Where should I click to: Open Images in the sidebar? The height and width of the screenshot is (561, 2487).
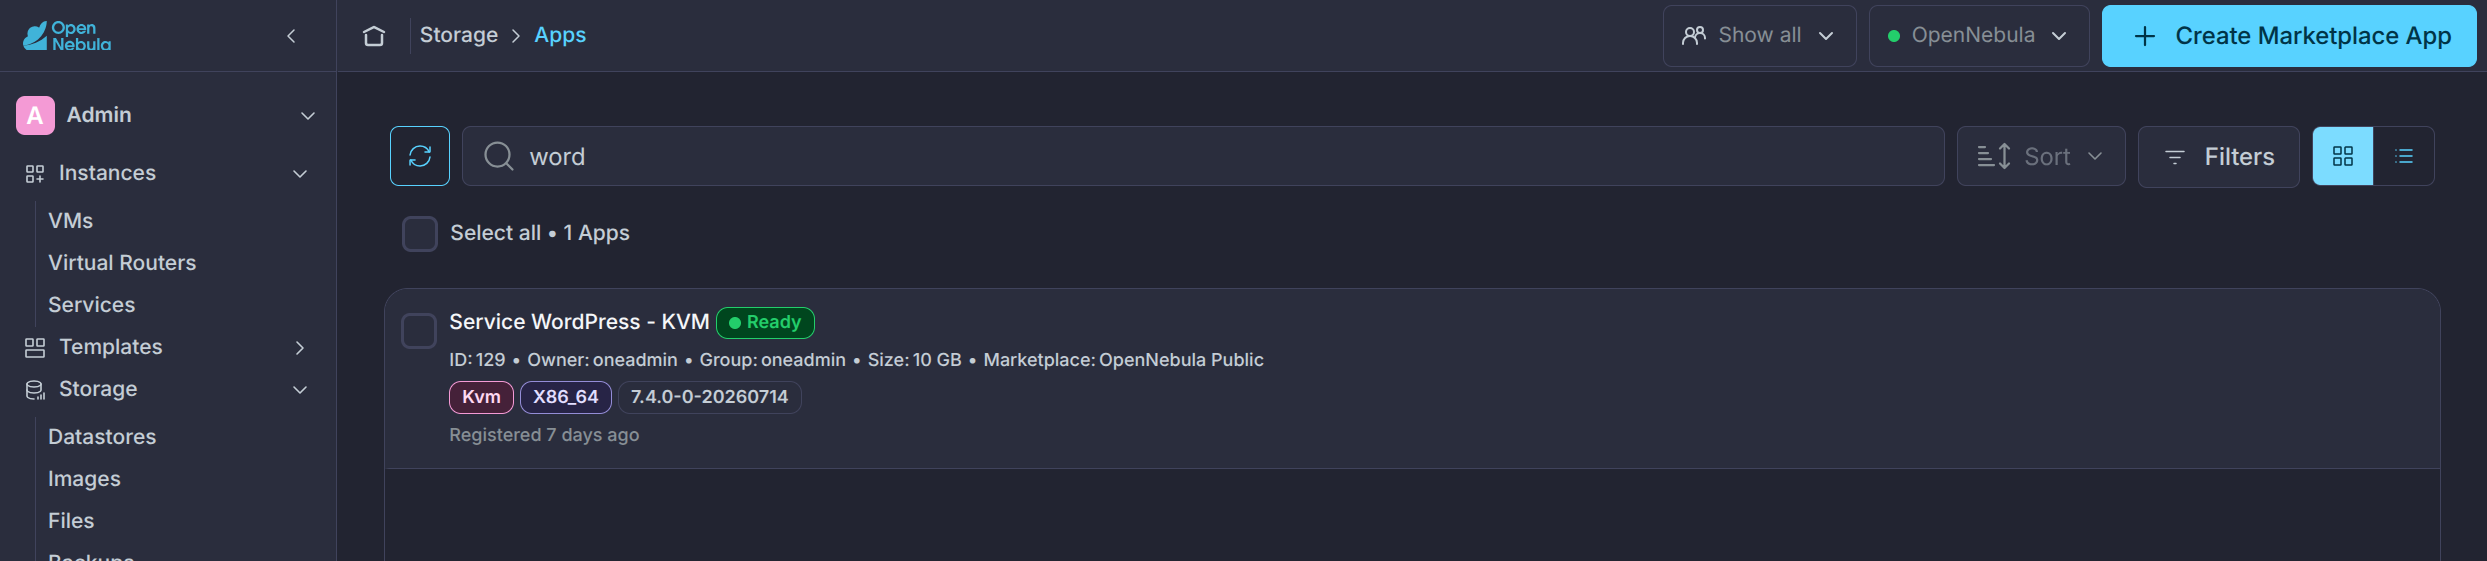pos(84,479)
